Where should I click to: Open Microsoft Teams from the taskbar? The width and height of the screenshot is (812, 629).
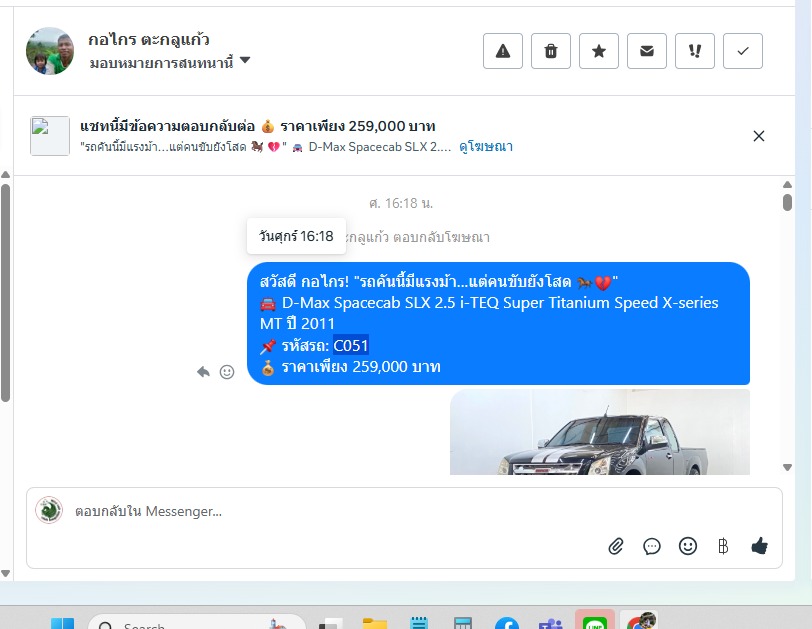pos(550,623)
